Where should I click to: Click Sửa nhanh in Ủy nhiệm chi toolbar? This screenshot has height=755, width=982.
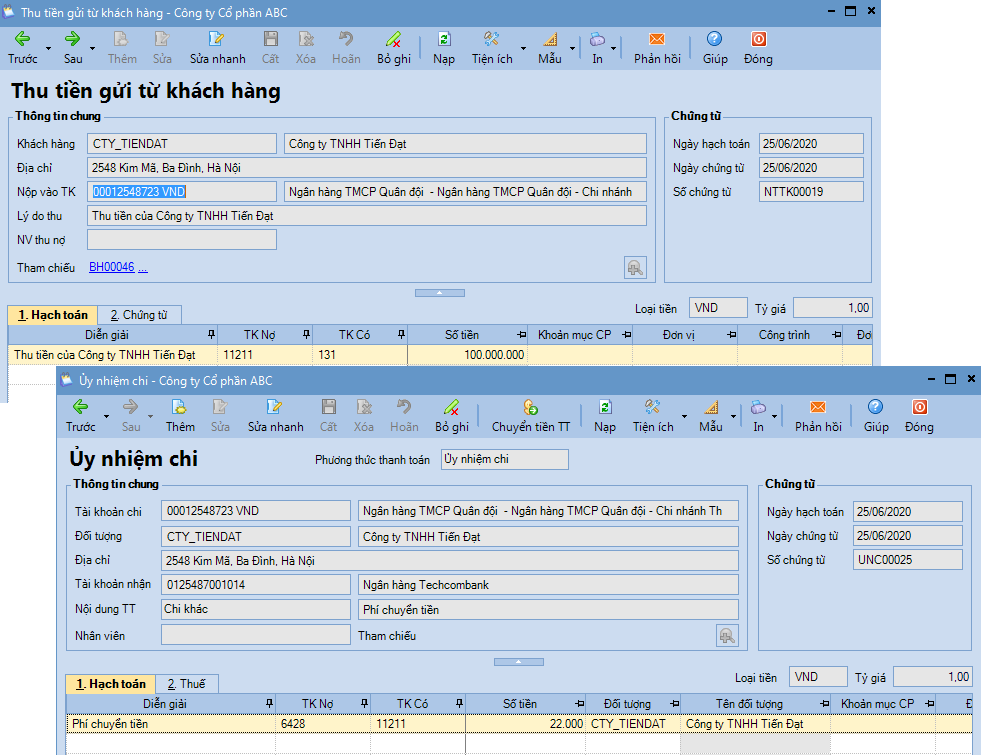[x=275, y=416]
